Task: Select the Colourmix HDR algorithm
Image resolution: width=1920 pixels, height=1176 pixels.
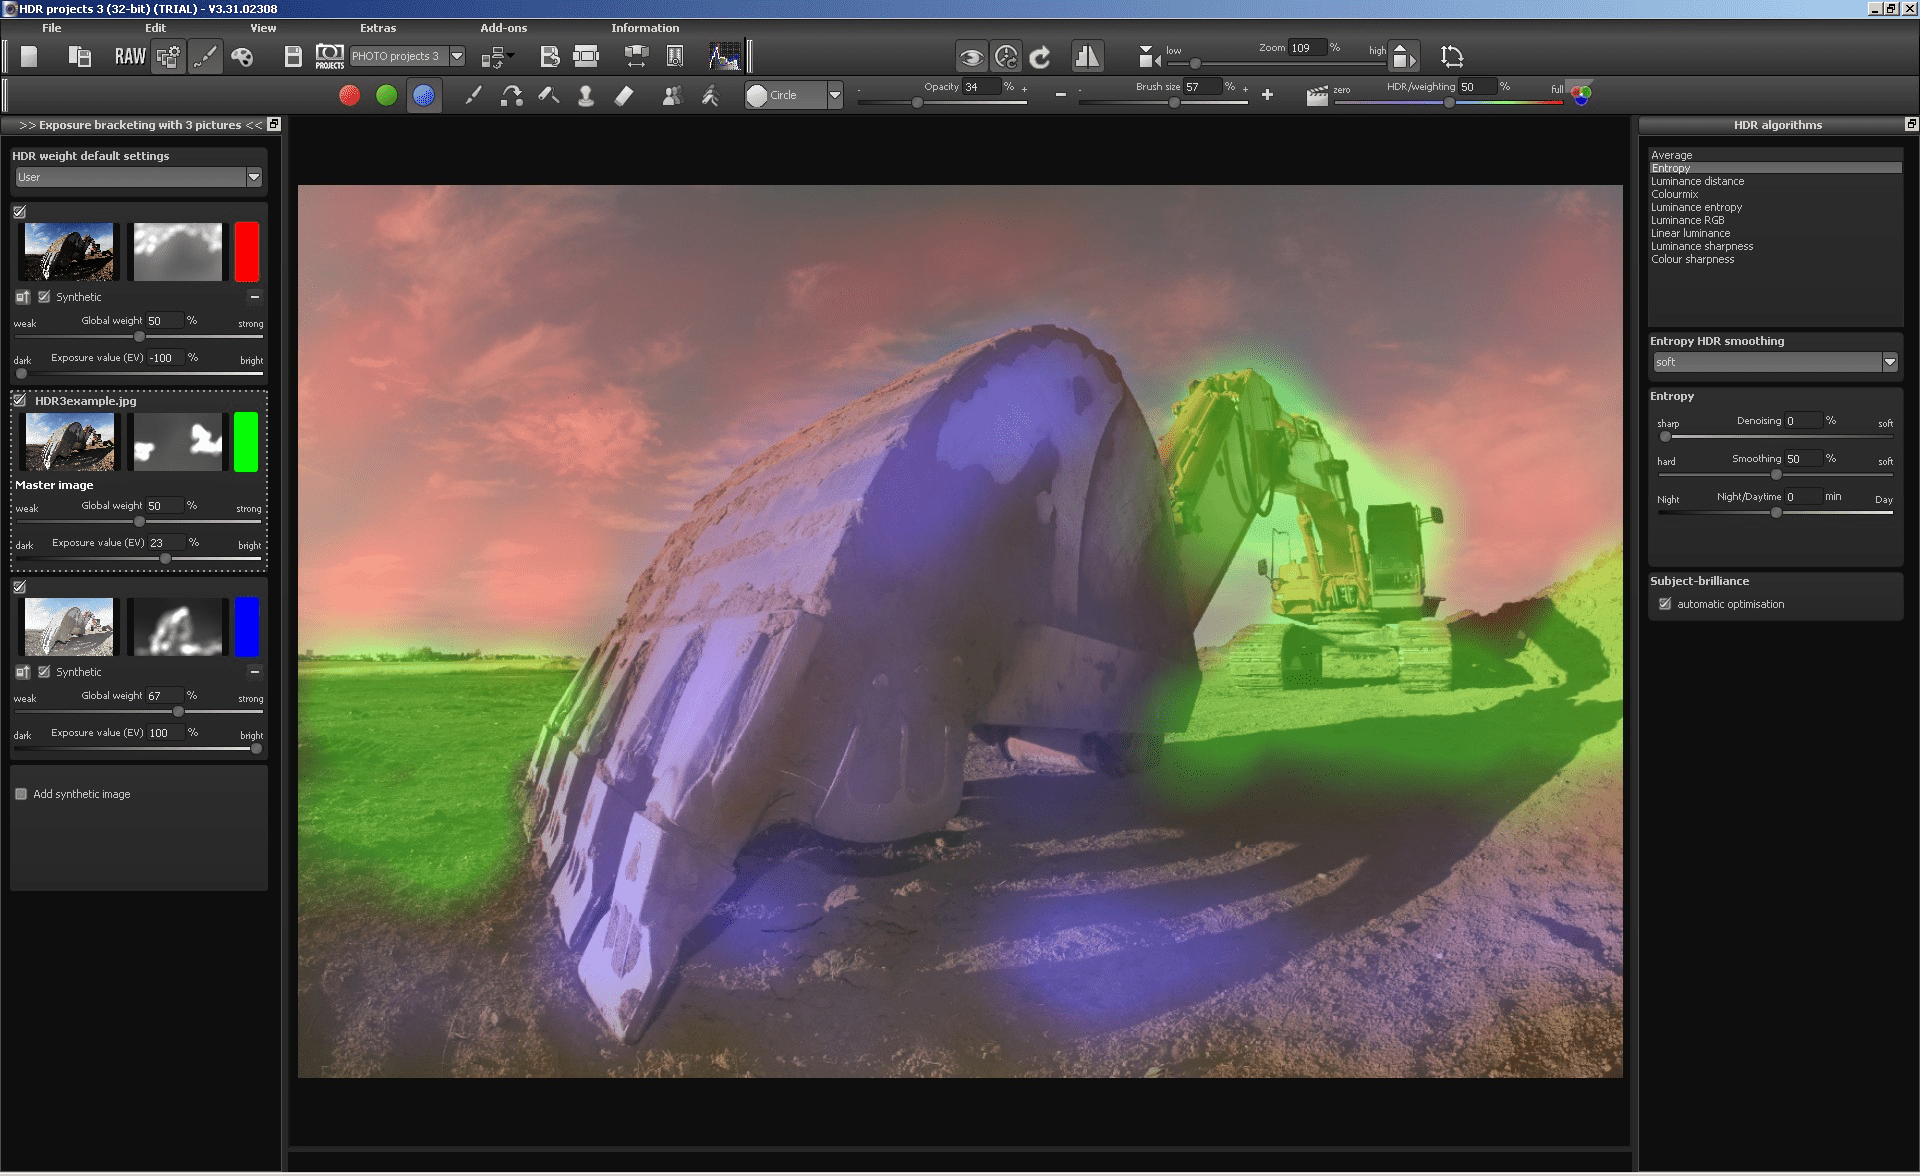Action: 1674,194
